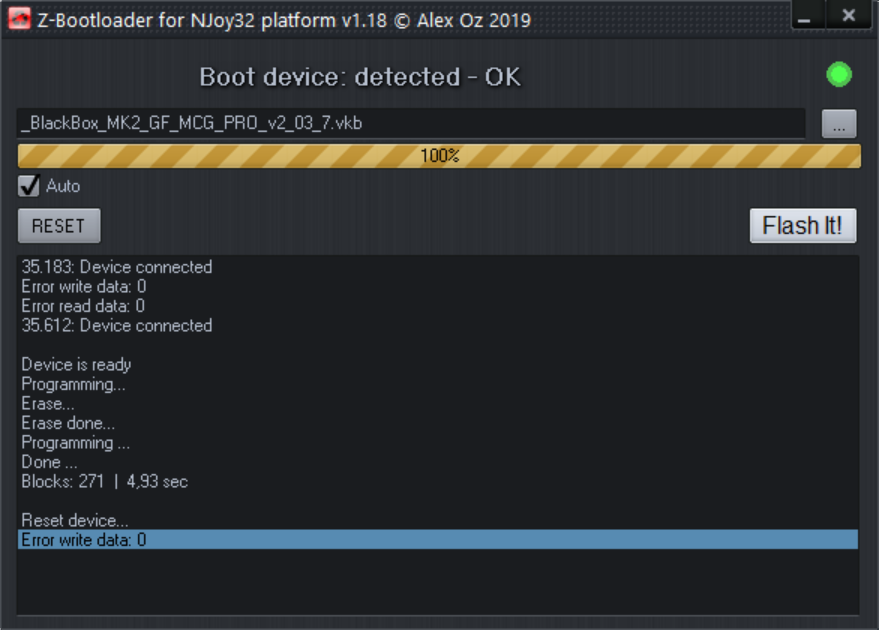Click the Boot device detected status label
The width and height of the screenshot is (879, 630).
pos(360,77)
